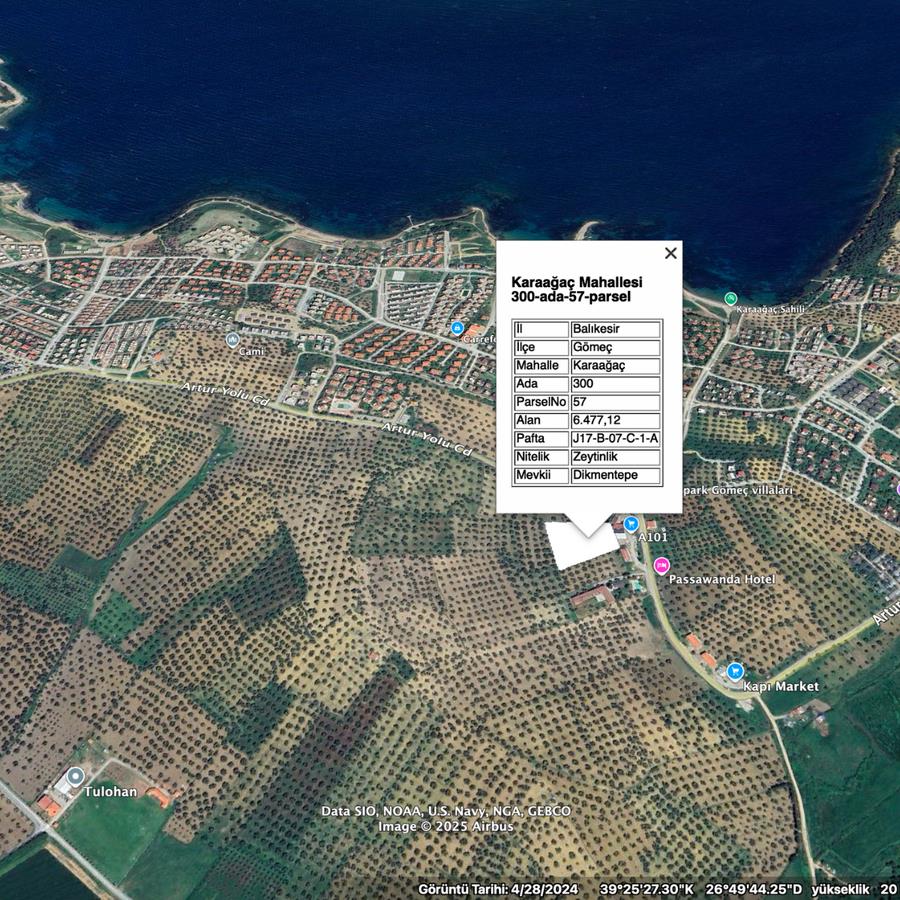Select the Pafta value J17-B-07-C-1-A

click(x=615, y=439)
